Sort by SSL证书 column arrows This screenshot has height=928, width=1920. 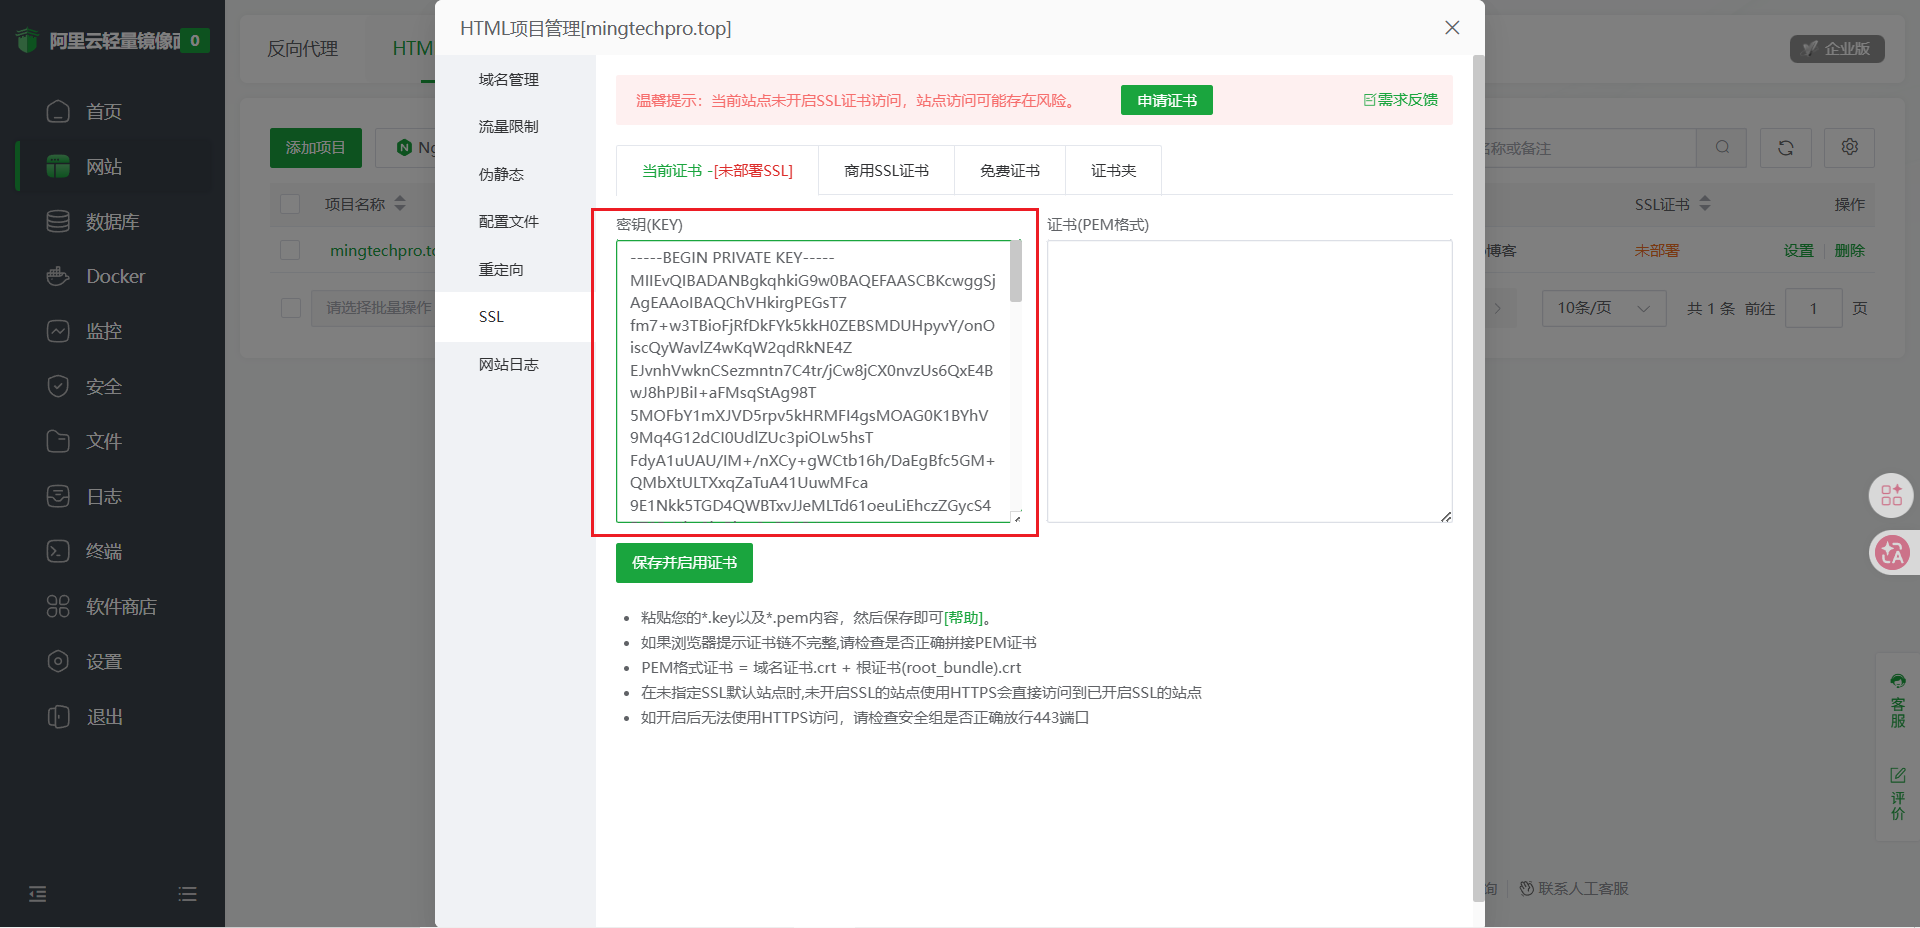click(x=1705, y=204)
